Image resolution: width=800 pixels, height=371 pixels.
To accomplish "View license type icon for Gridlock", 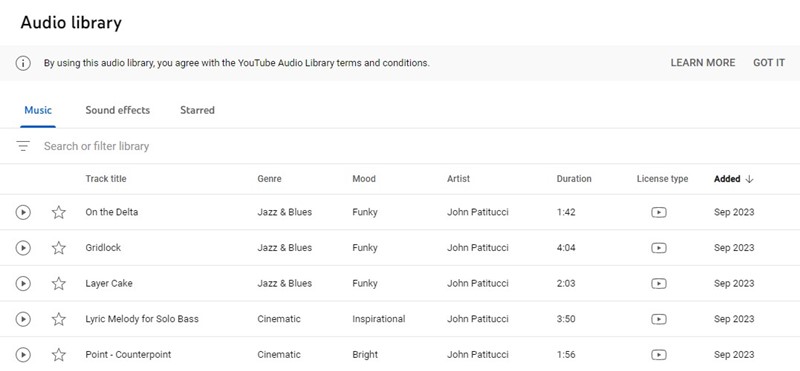I will pyautogui.click(x=659, y=248).
